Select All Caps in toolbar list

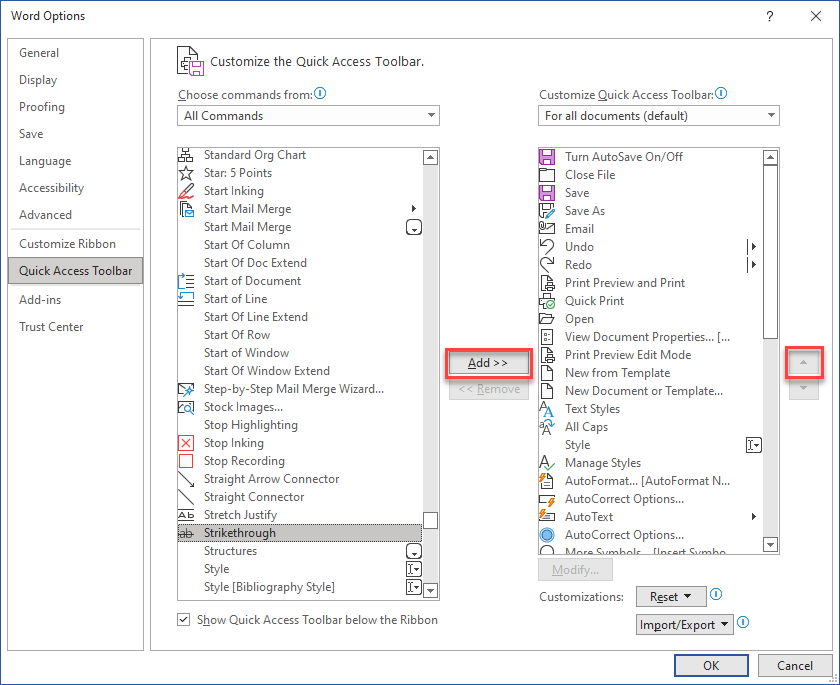coord(650,427)
